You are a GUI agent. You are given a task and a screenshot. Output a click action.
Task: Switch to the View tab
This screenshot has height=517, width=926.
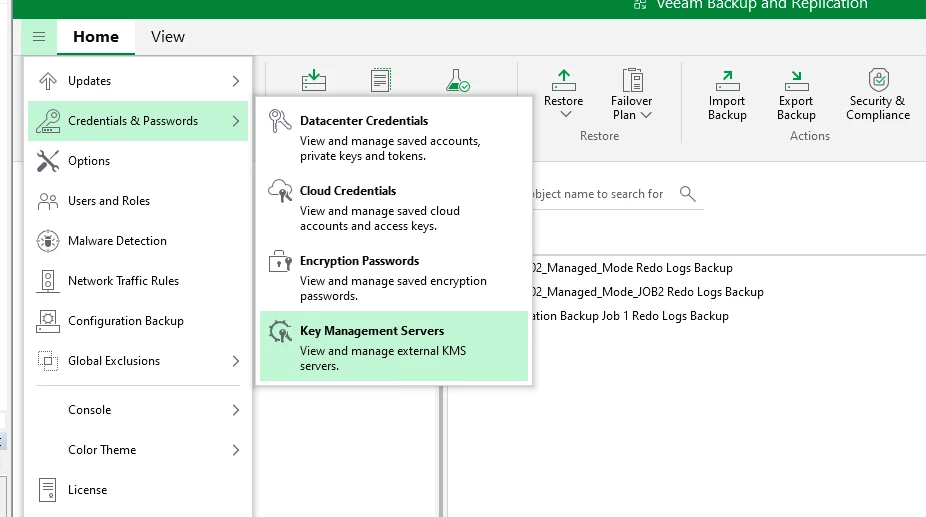click(167, 37)
